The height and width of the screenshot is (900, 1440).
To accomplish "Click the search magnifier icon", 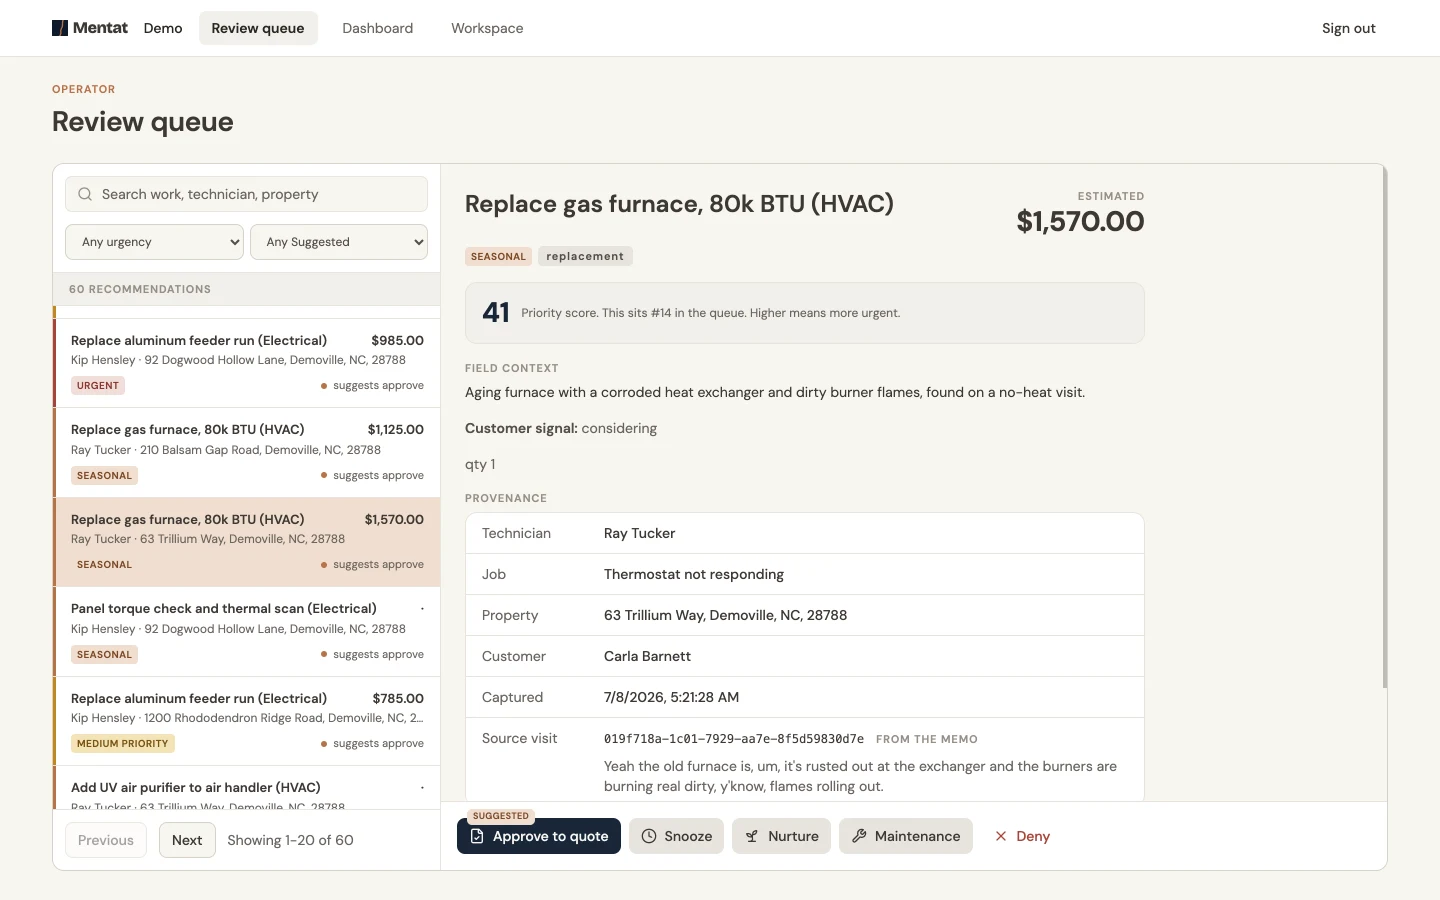I will tap(85, 194).
